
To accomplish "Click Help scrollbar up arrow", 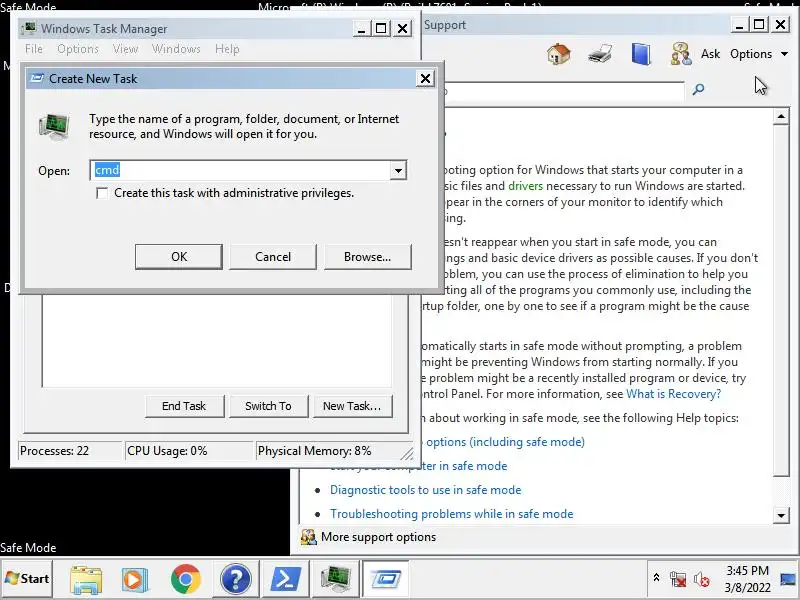I will (x=781, y=117).
